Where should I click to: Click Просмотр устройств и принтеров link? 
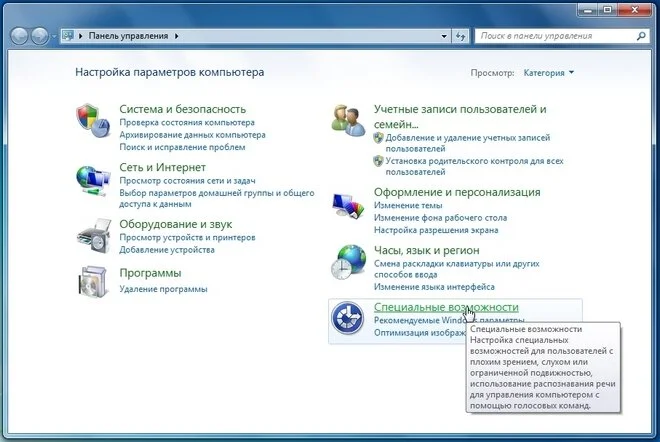click(187, 237)
